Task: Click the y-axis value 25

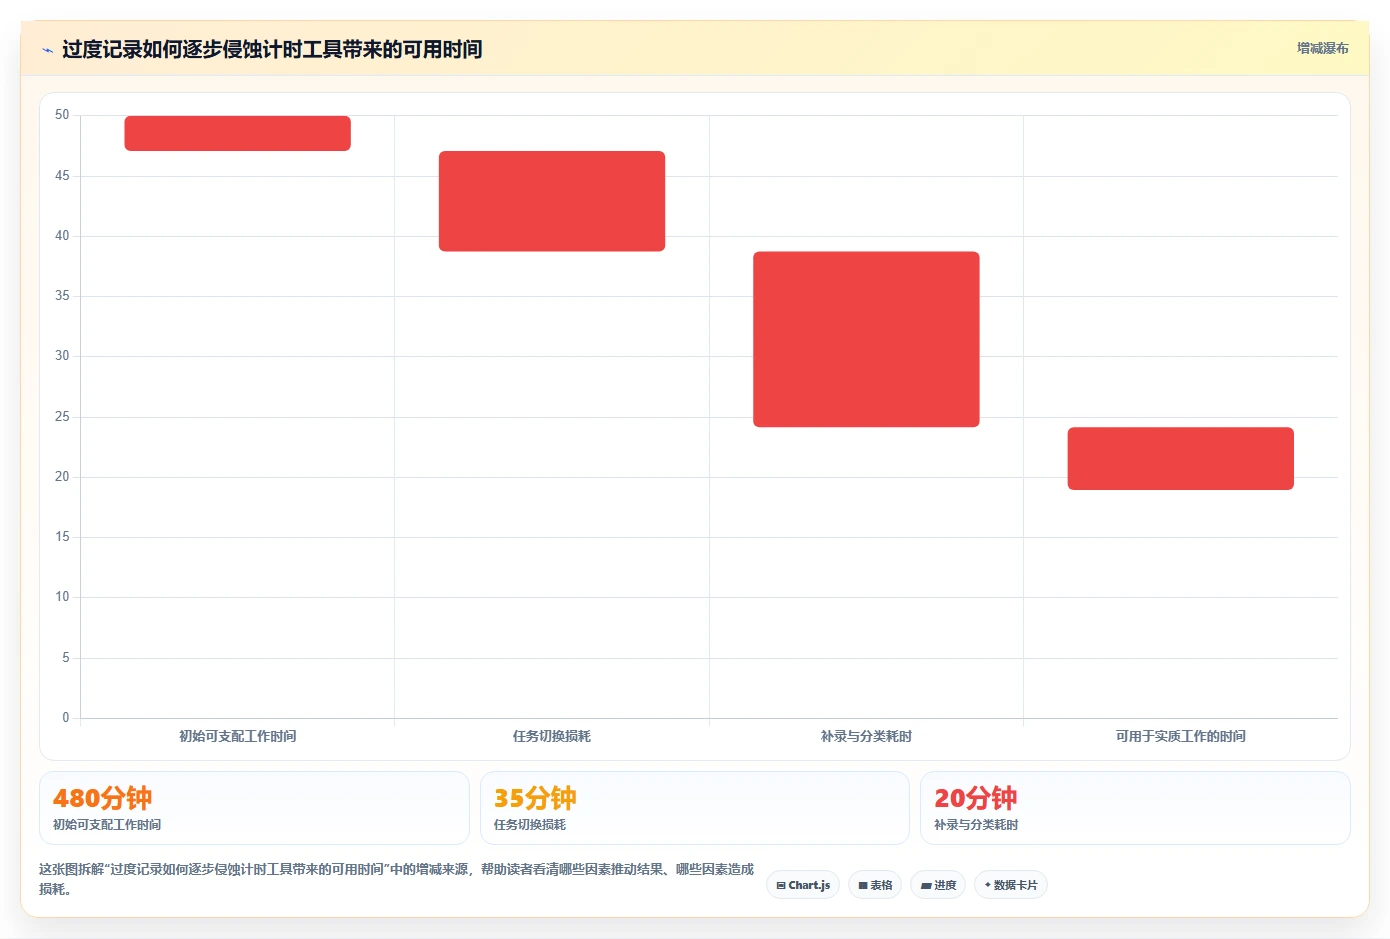Action: (62, 416)
